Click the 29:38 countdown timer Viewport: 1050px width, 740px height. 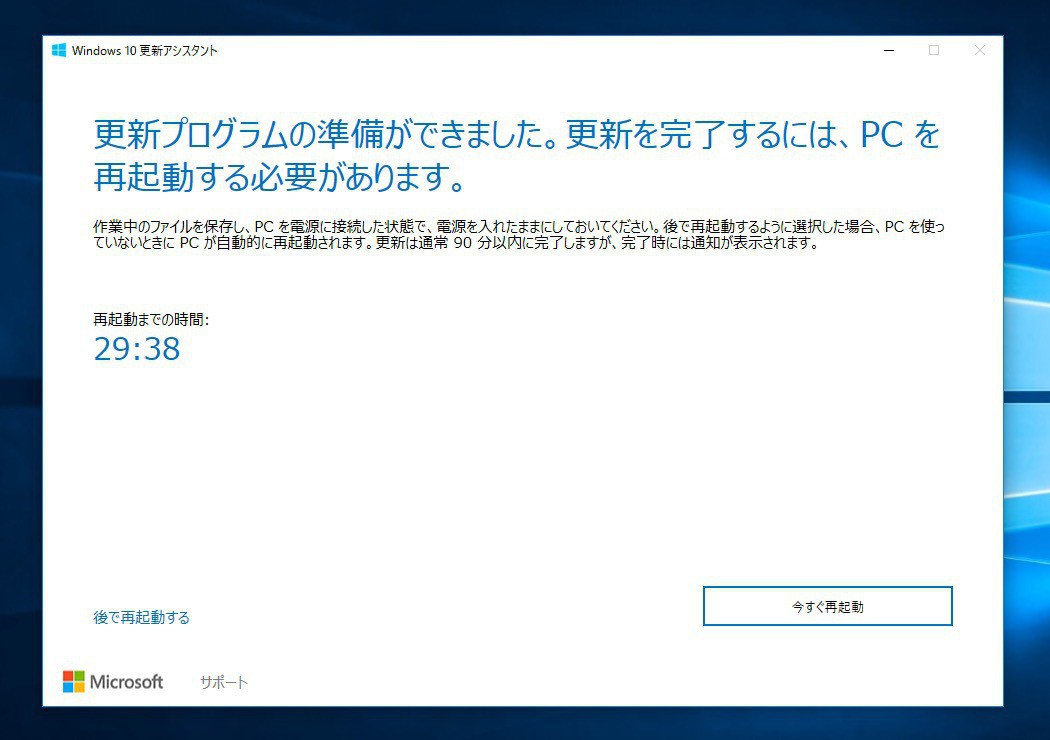[137, 349]
